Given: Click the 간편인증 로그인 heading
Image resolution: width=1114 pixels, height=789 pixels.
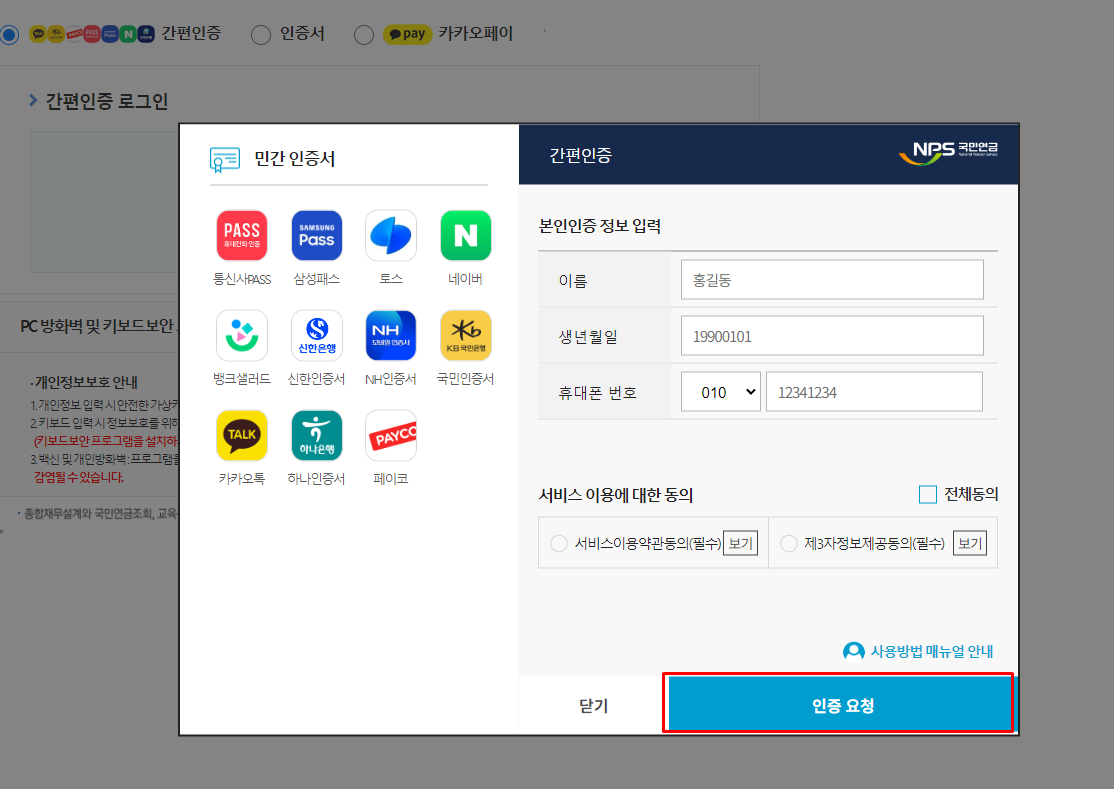Looking at the screenshot, I should pos(107,102).
